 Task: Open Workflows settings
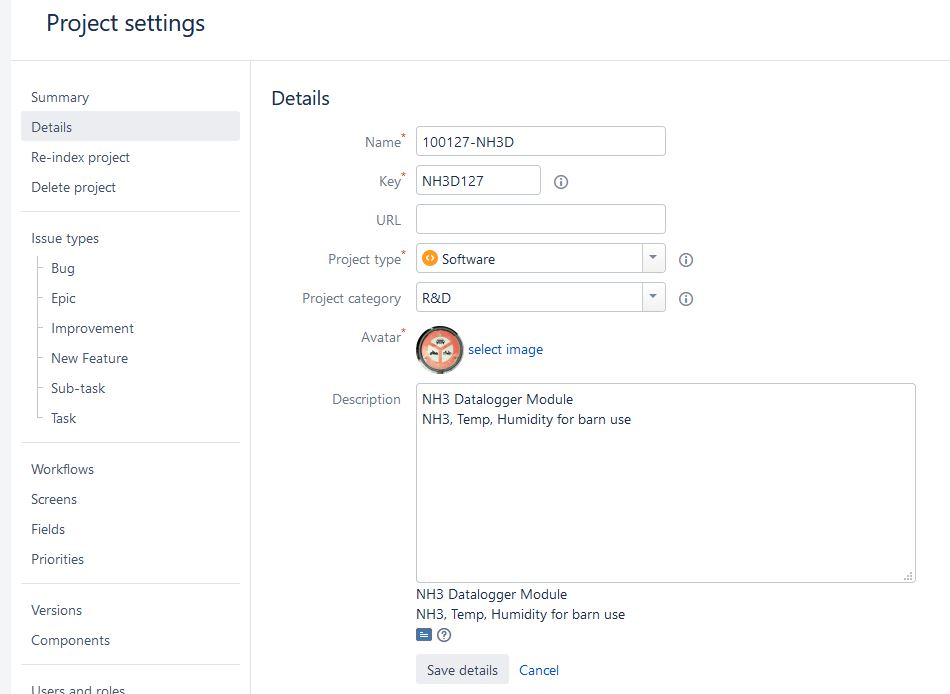[62, 469]
